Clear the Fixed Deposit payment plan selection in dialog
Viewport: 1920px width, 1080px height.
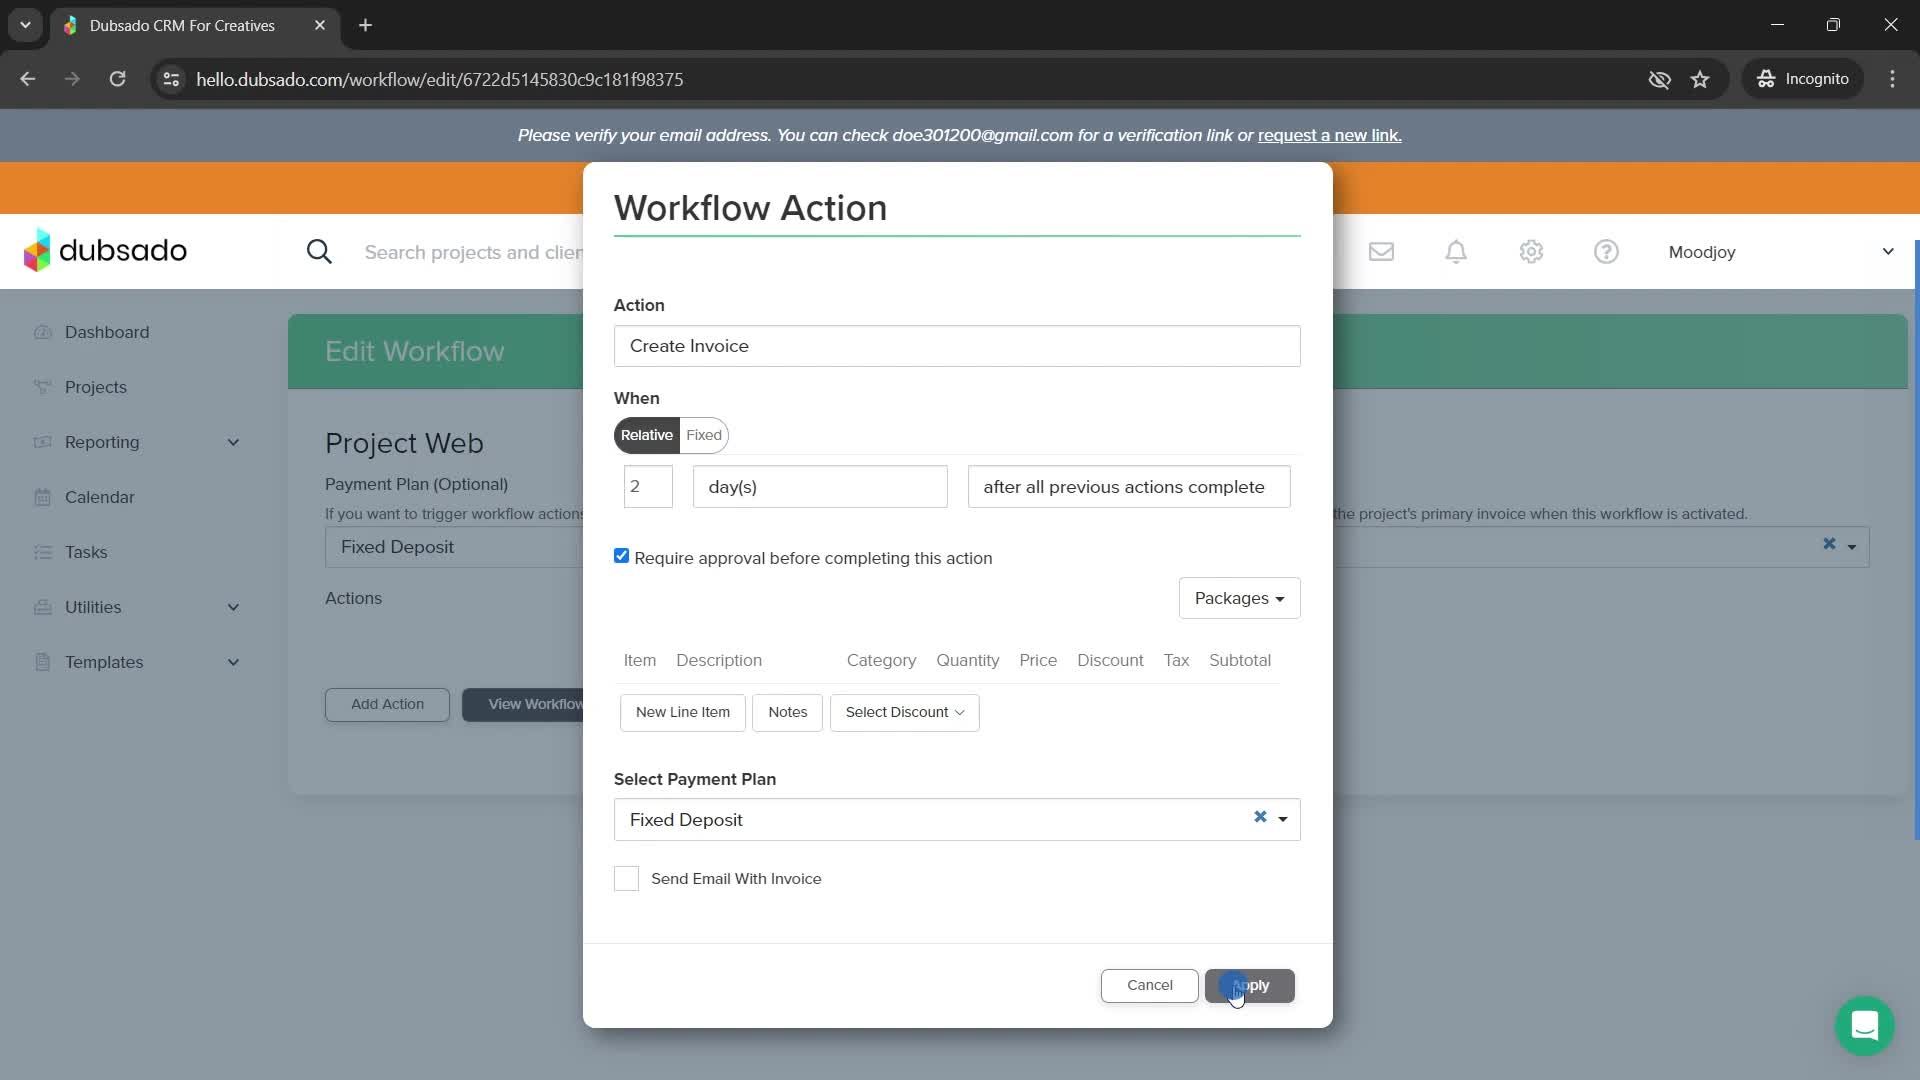[1260, 817]
